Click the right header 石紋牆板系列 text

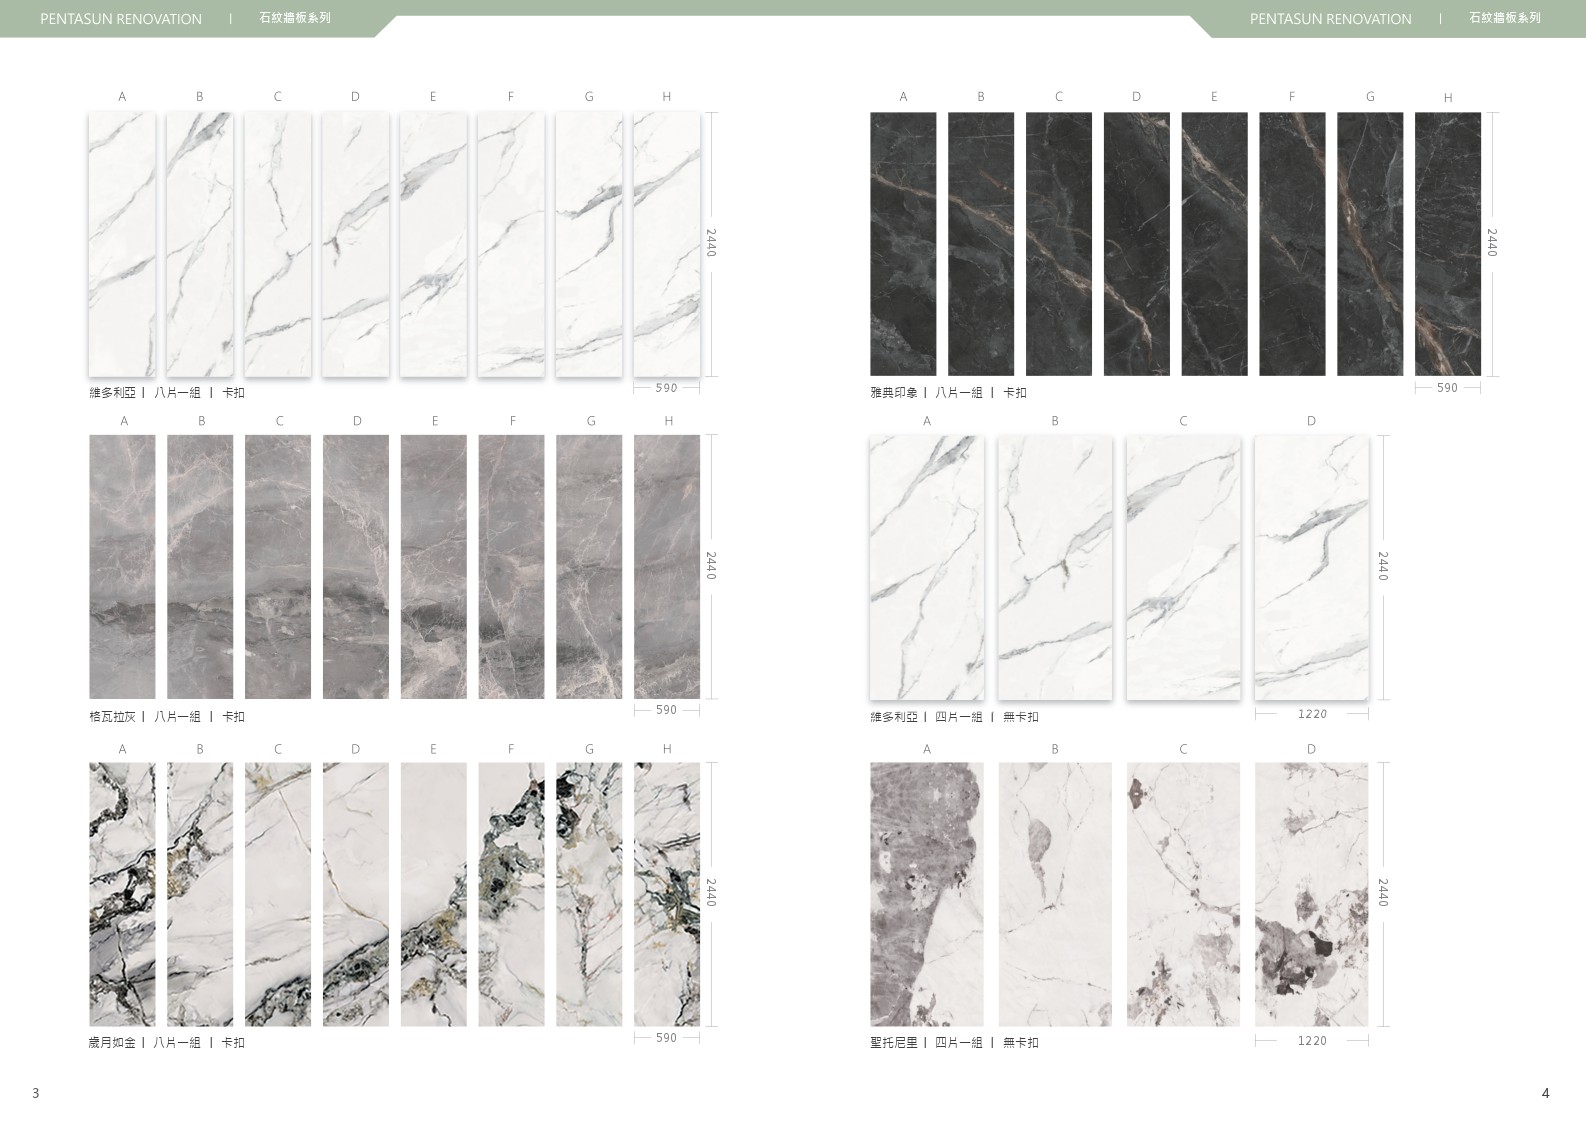click(1504, 18)
